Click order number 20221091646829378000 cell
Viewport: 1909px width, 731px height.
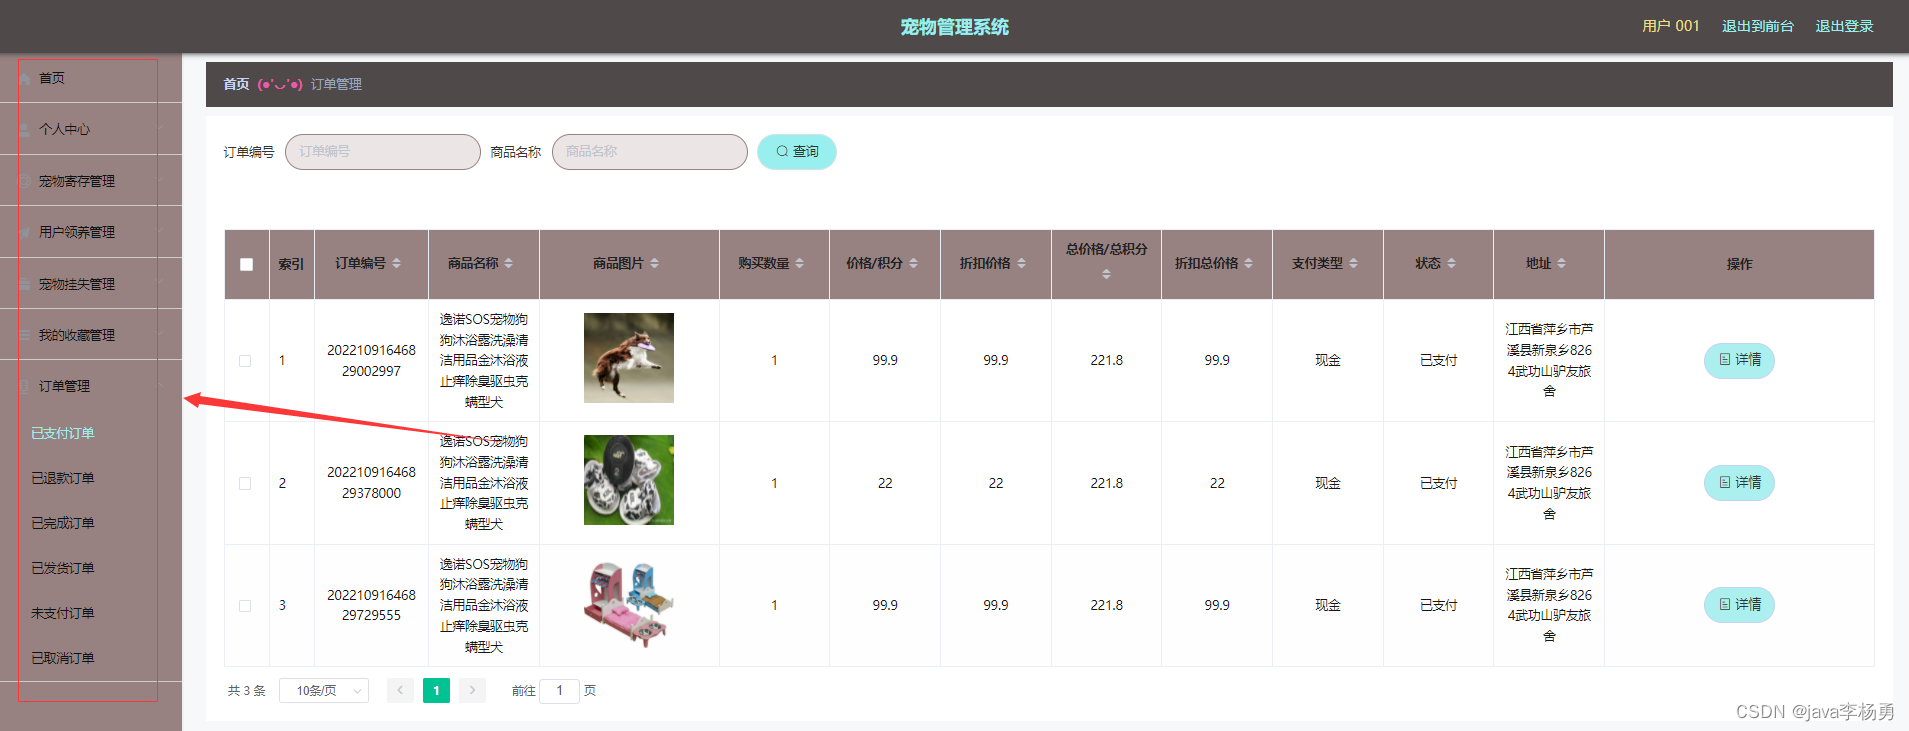tap(371, 482)
